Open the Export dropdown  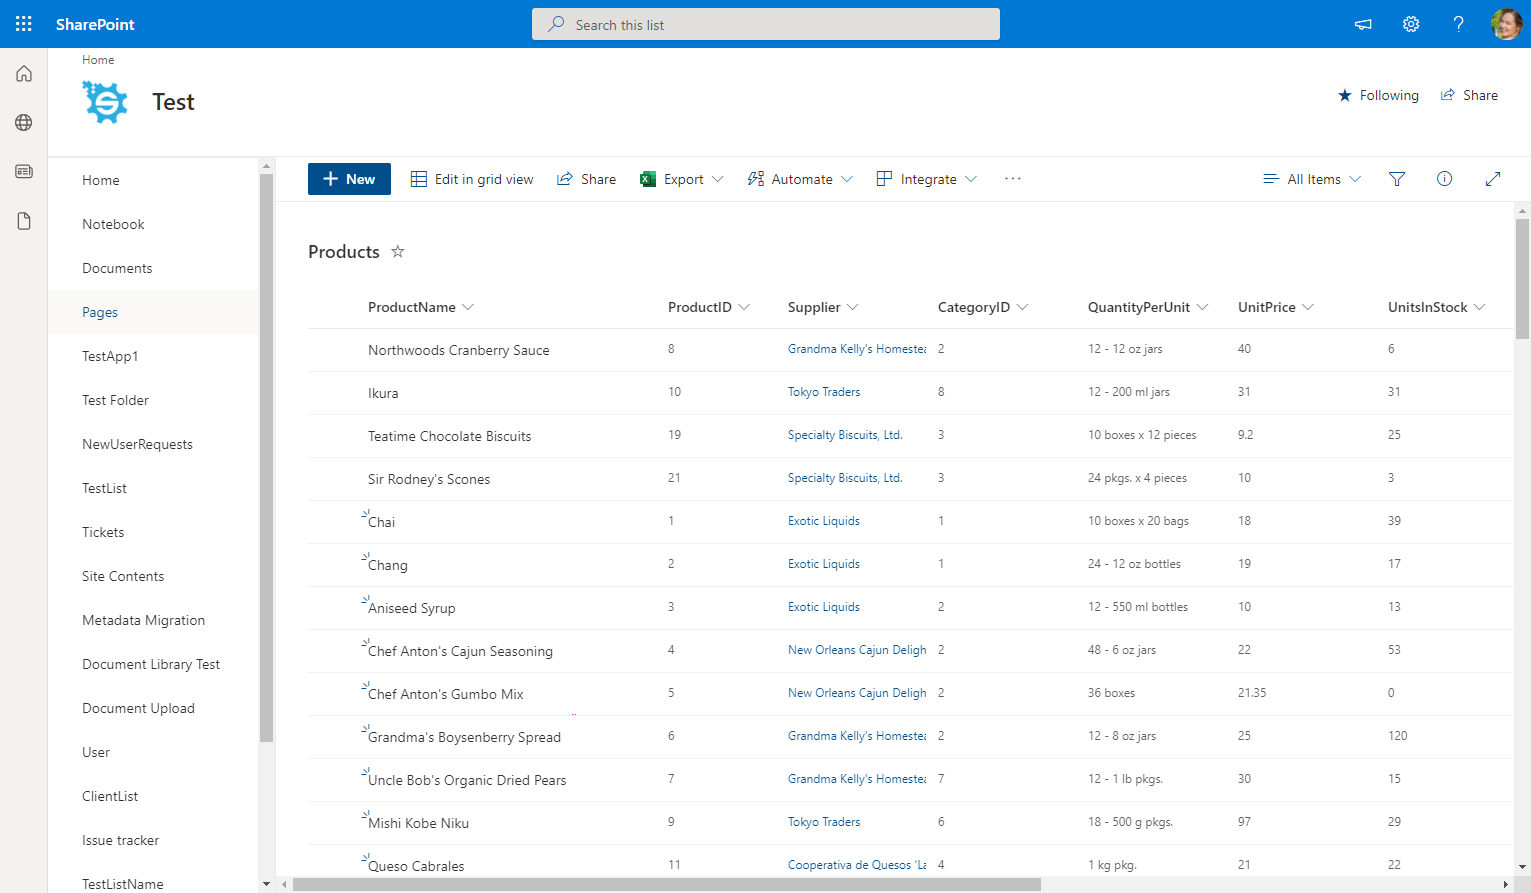click(682, 179)
